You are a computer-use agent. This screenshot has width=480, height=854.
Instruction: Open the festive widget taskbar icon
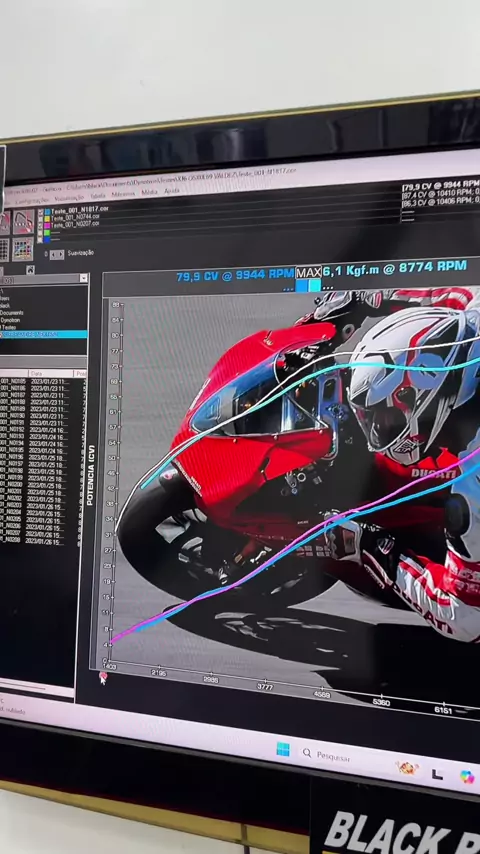tap(407, 768)
